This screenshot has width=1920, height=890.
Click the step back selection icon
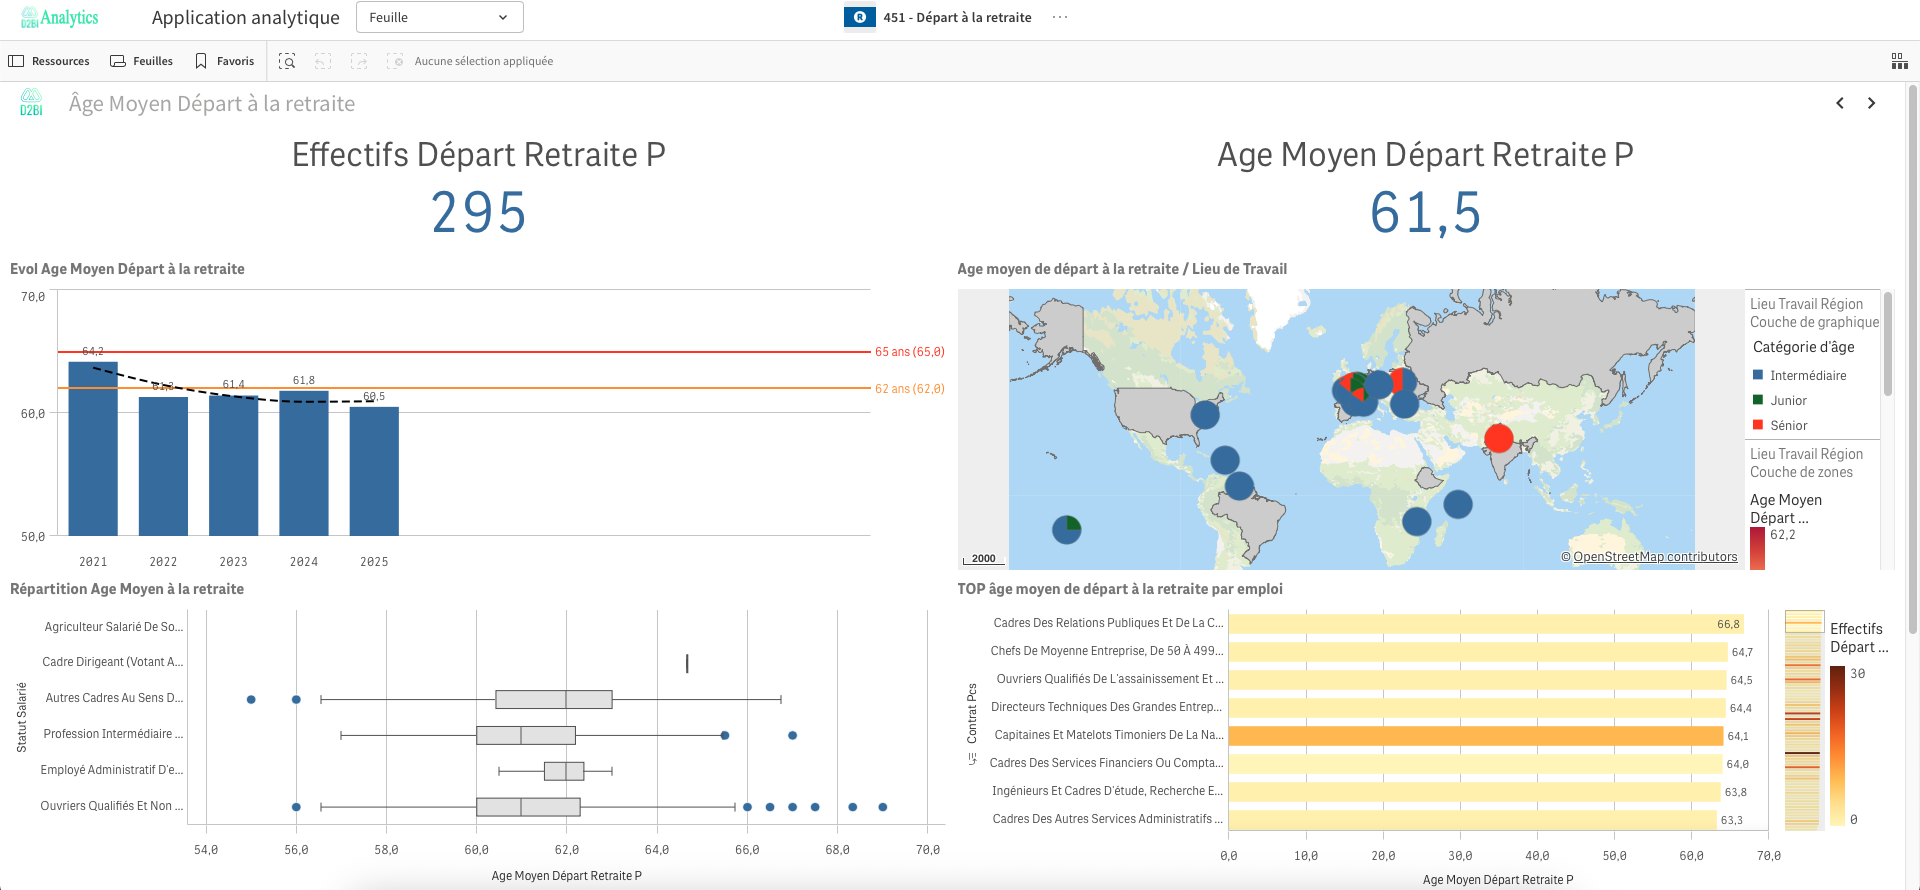click(323, 61)
